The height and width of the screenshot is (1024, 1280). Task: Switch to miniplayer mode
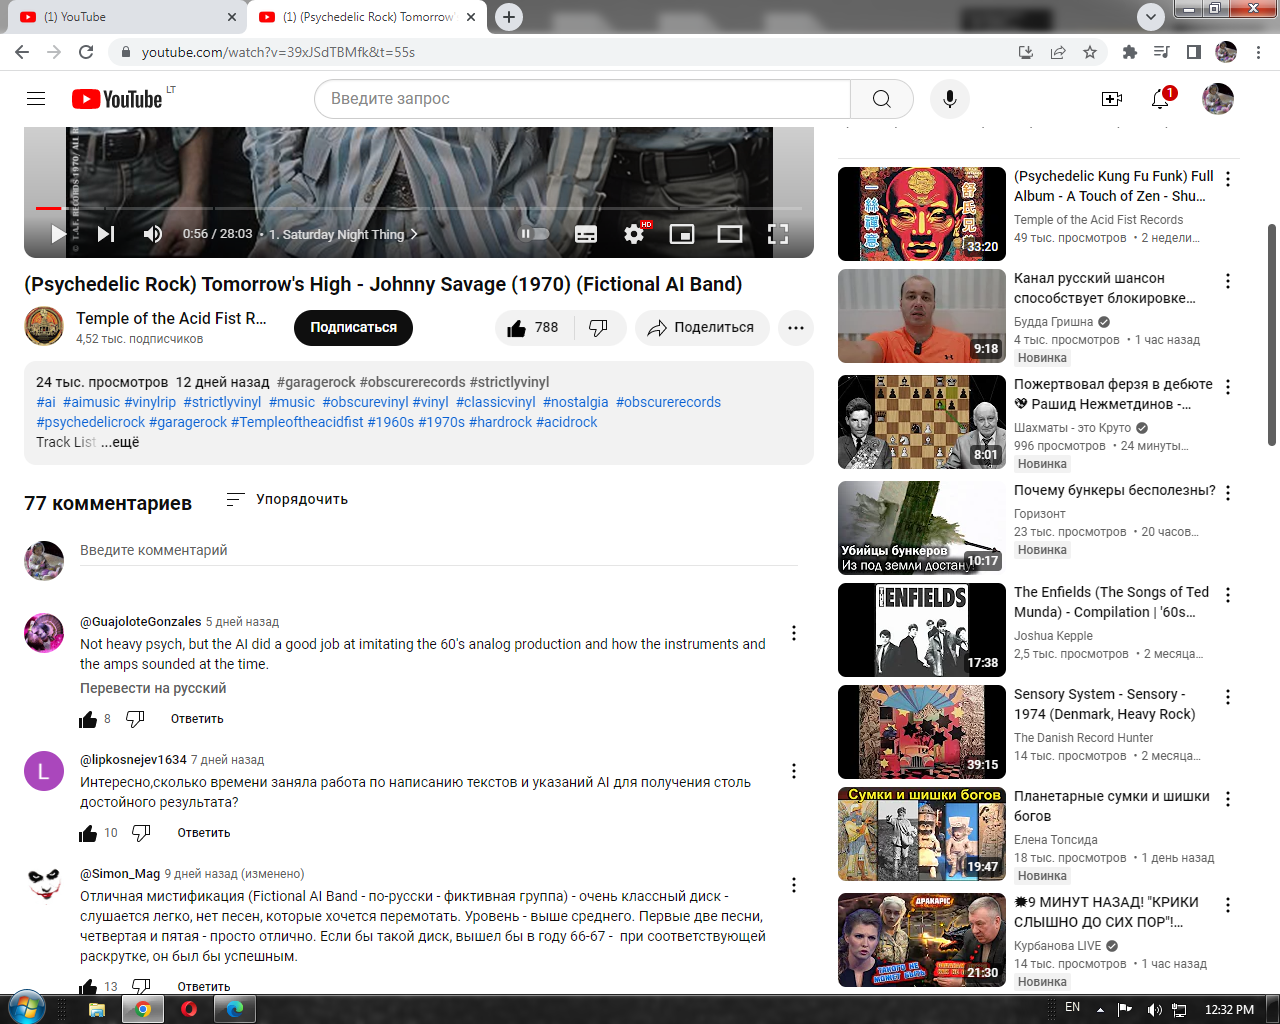click(682, 234)
